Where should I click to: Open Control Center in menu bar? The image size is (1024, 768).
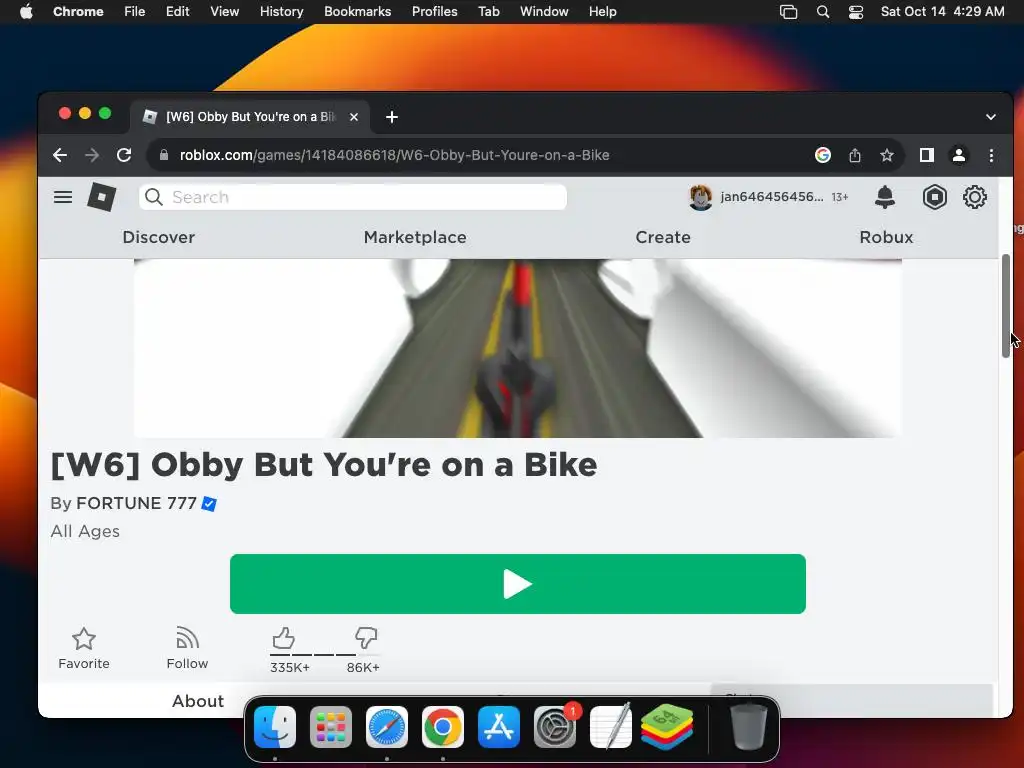point(856,12)
